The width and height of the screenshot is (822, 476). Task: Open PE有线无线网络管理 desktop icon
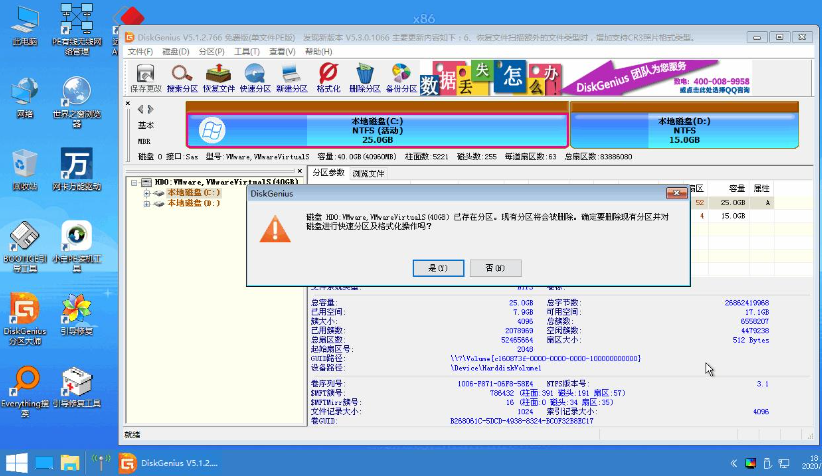(77, 29)
